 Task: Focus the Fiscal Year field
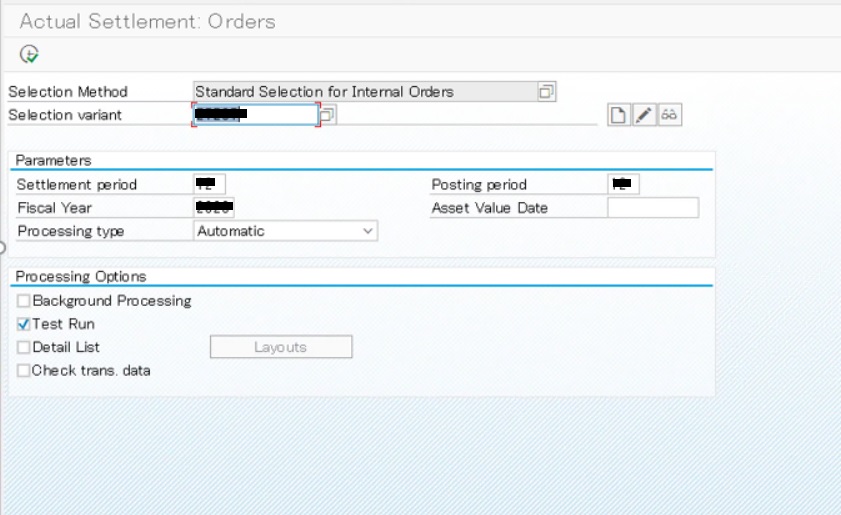click(215, 208)
